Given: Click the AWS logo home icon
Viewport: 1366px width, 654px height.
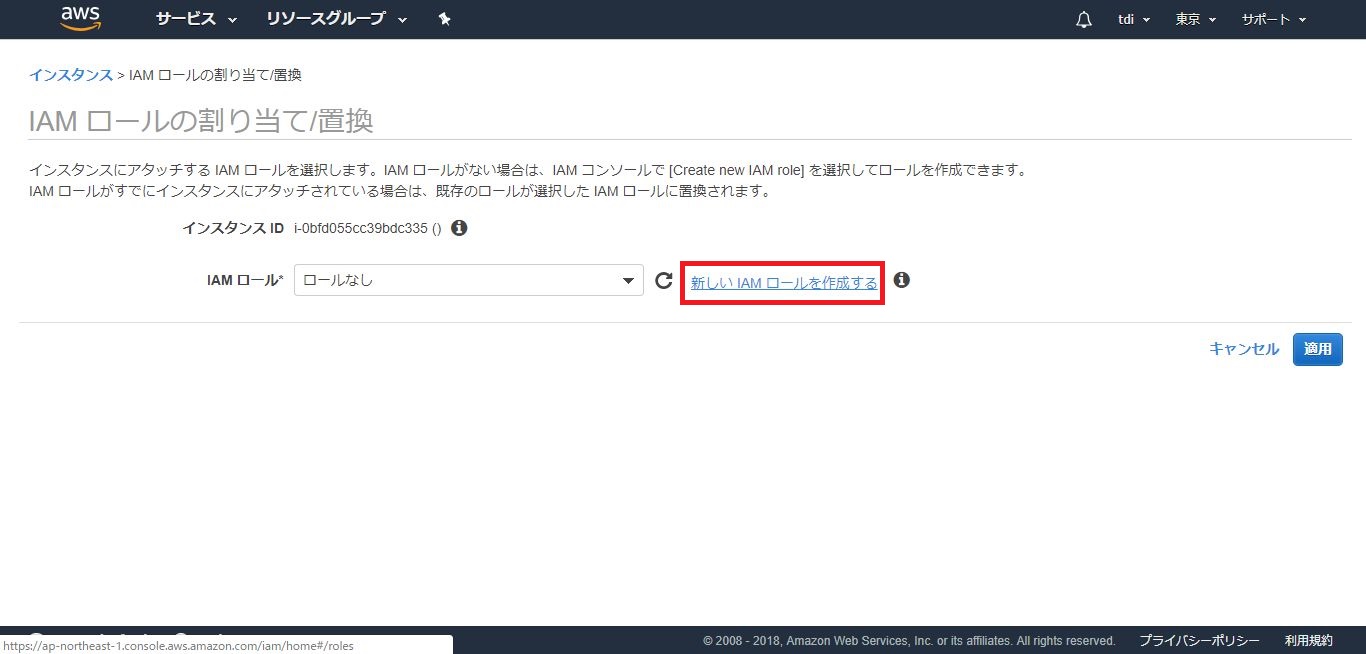Looking at the screenshot, I should (x=81, y=19).
